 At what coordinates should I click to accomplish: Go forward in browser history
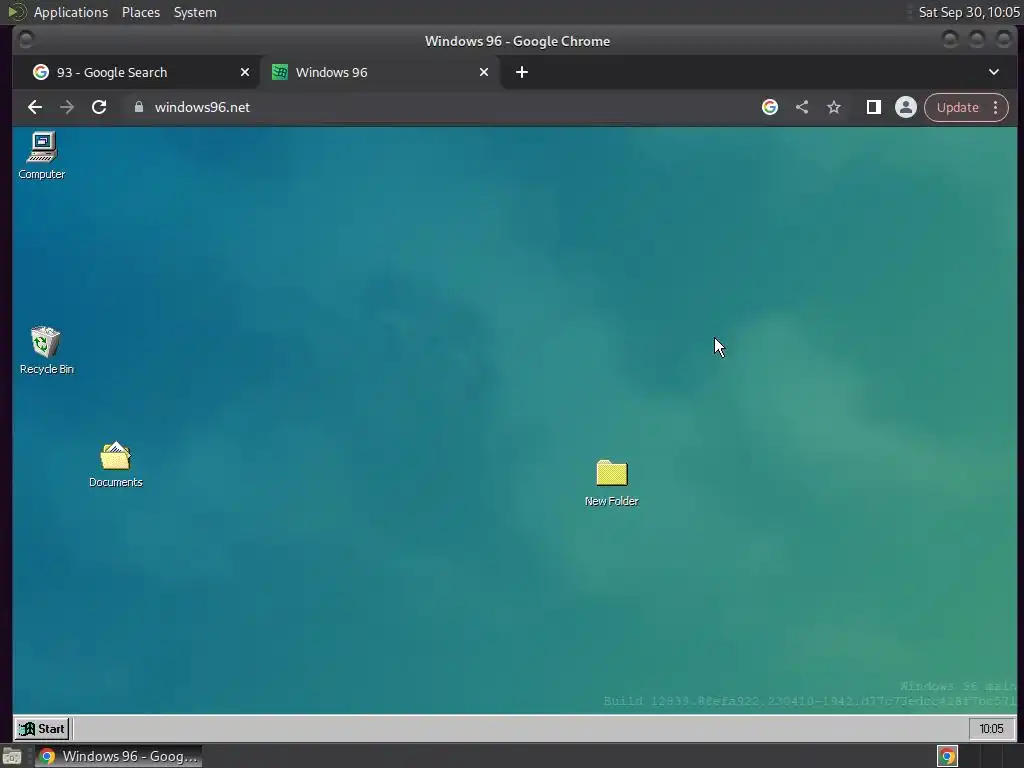(67, 107)
